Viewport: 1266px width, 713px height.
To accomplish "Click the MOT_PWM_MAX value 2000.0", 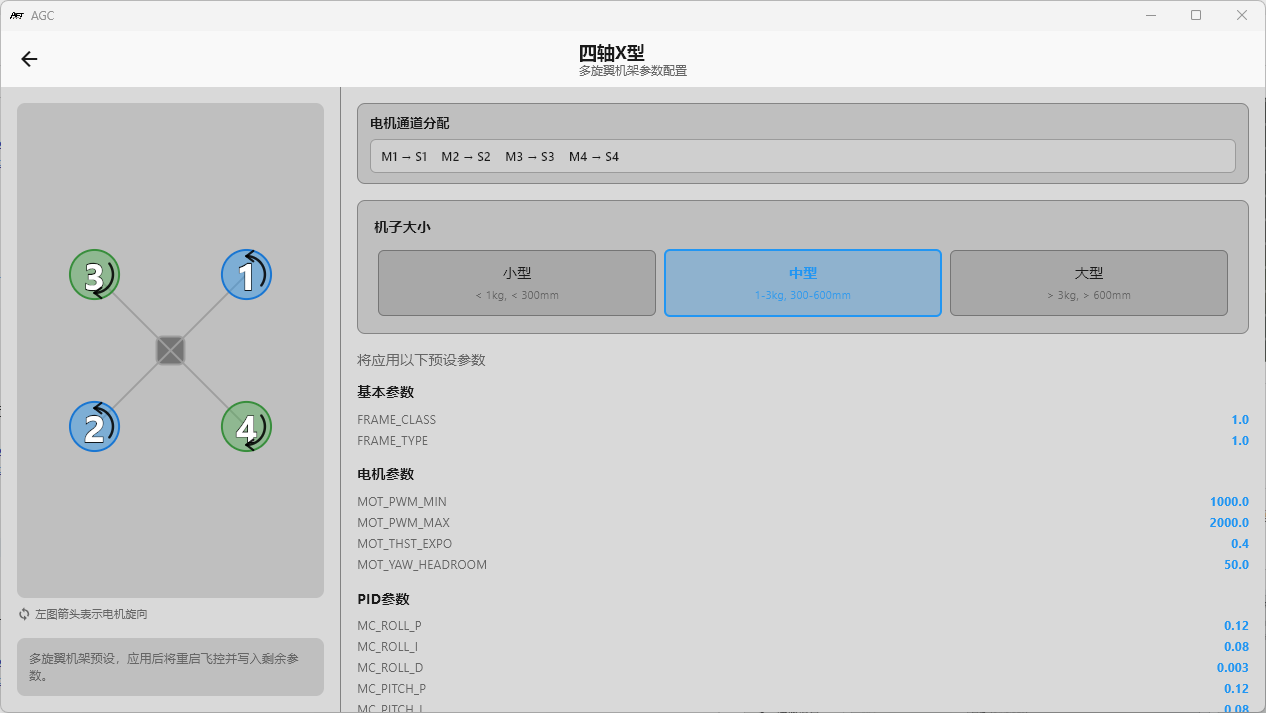I will click(1228, 523).
